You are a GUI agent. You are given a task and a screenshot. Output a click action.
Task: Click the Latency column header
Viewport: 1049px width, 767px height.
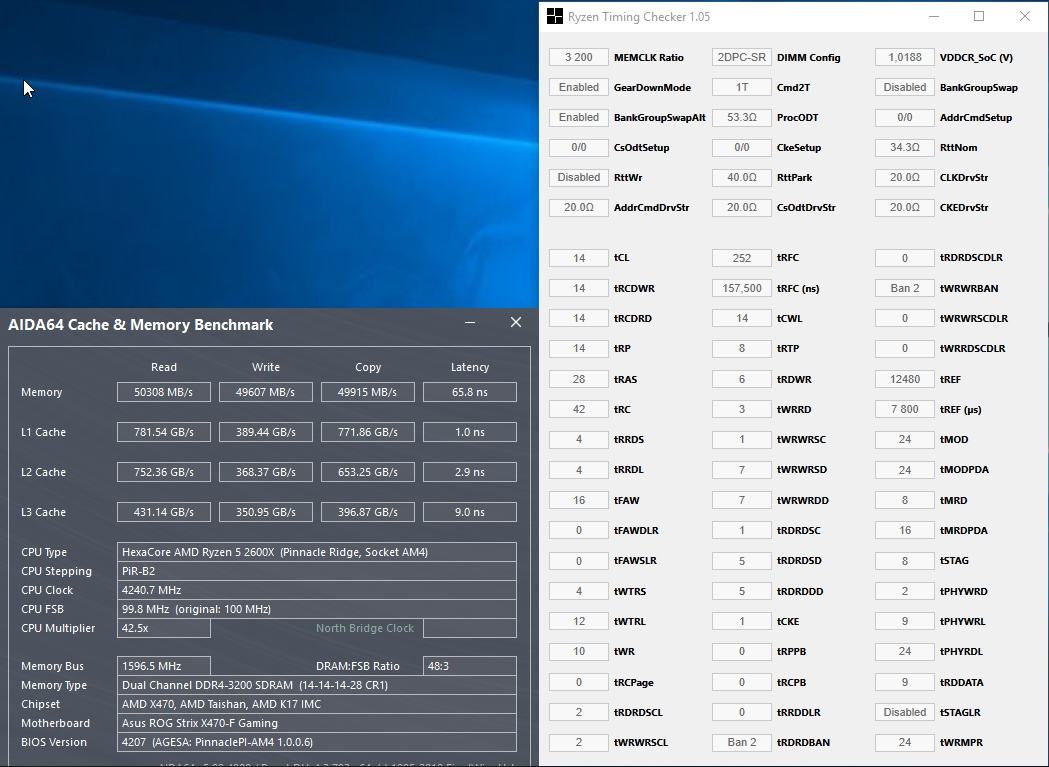tap(470, 367)
